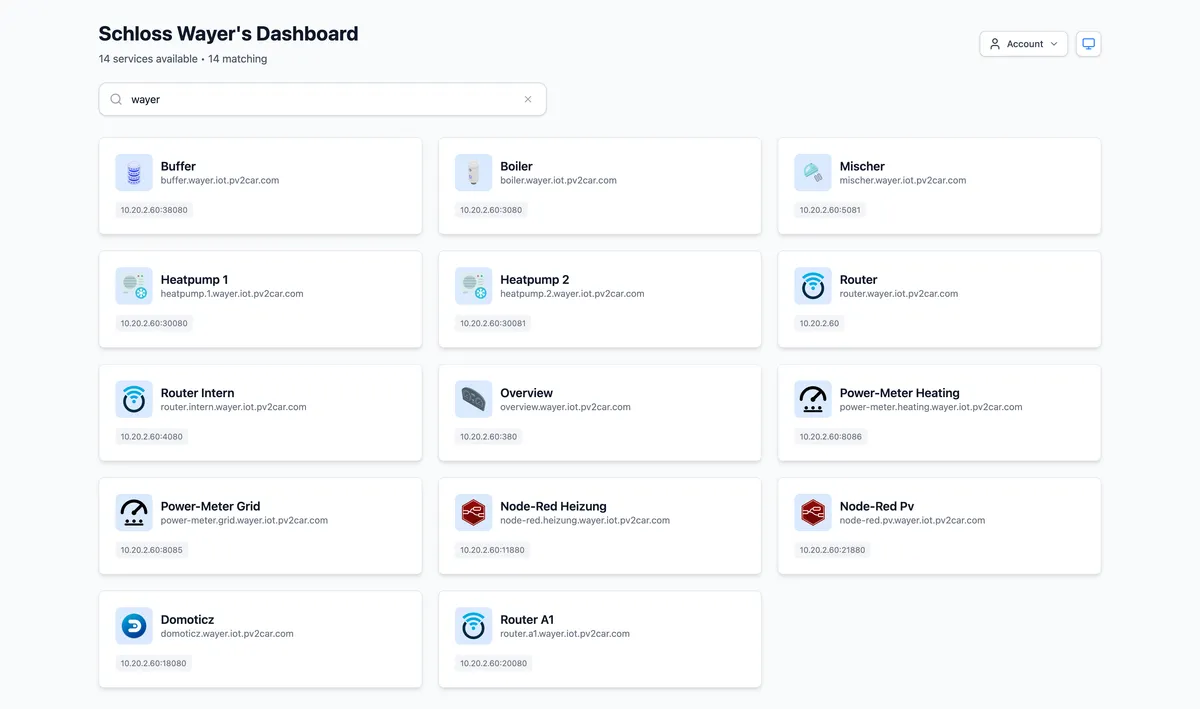Click the Power-Meter Heating title
Viewport: 1200px width, 709px height.
coord(900,392)
